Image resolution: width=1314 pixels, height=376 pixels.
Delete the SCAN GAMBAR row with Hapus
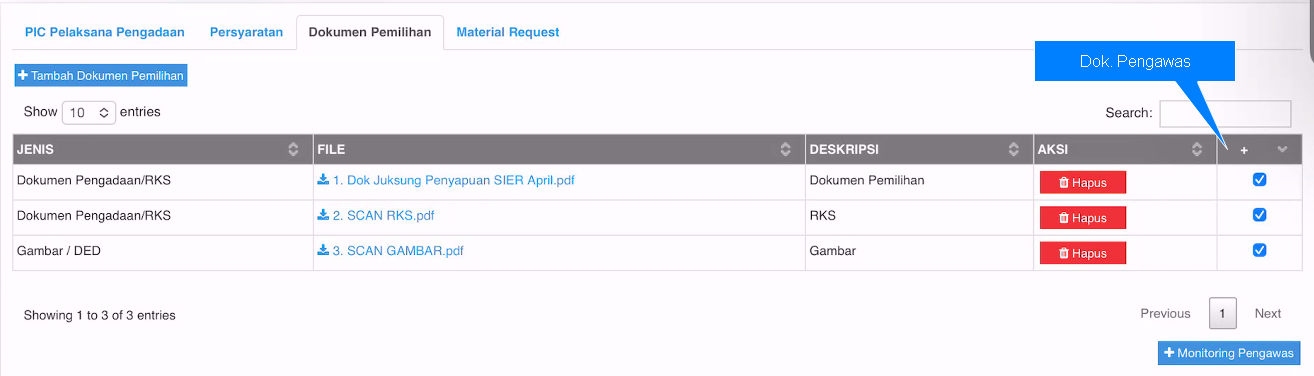[1083, 253]
